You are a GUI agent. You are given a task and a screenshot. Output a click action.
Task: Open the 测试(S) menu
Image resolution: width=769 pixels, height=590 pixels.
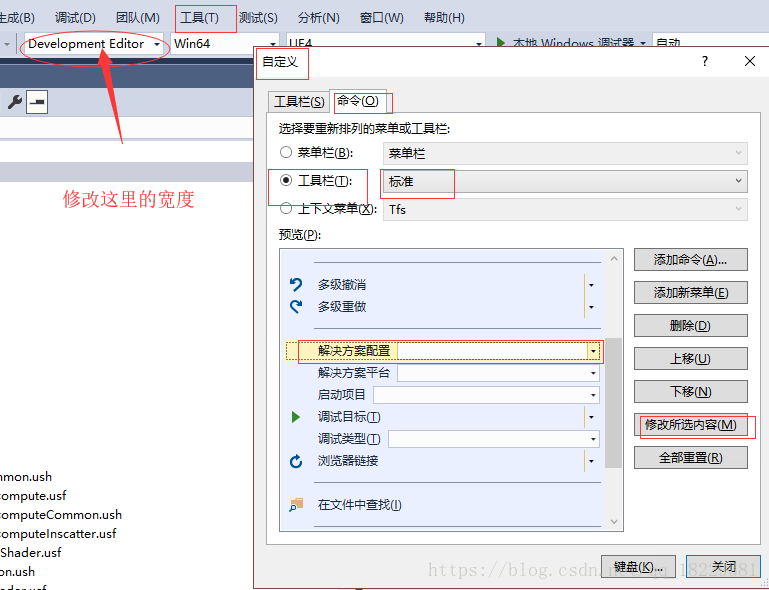(x=258, y=18)
